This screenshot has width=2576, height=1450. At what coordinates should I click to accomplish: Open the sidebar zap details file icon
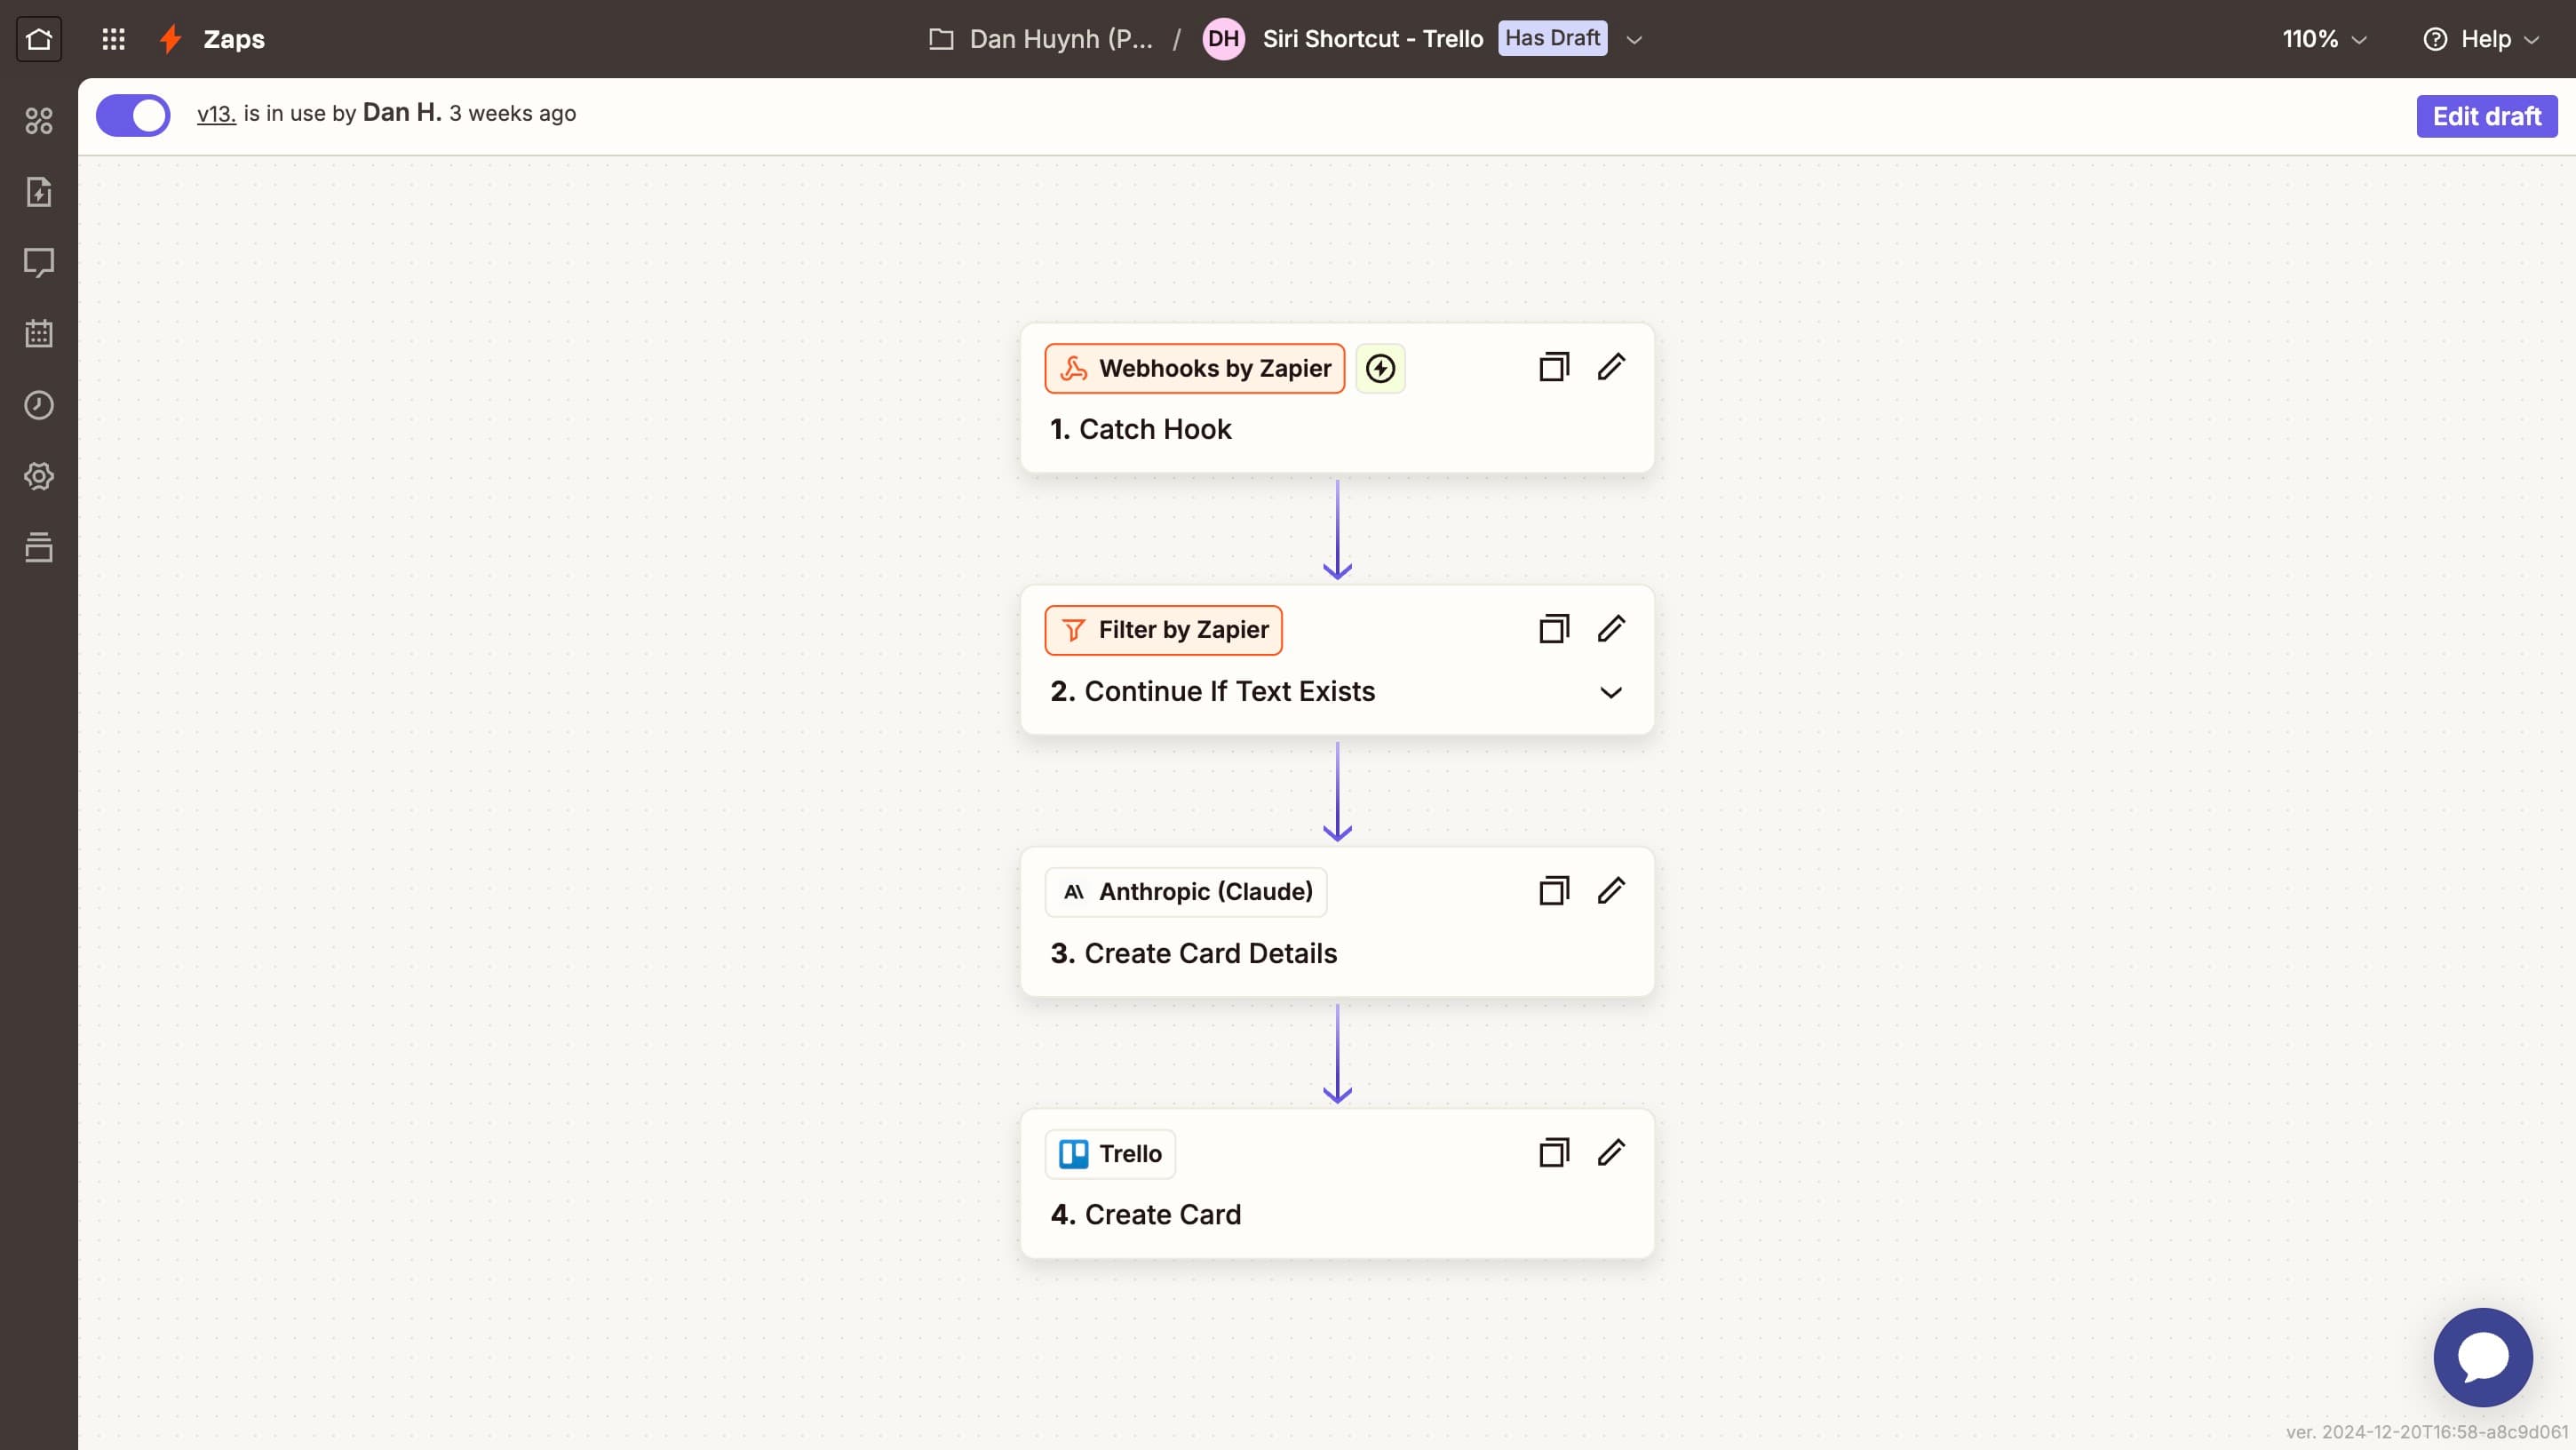39,192
